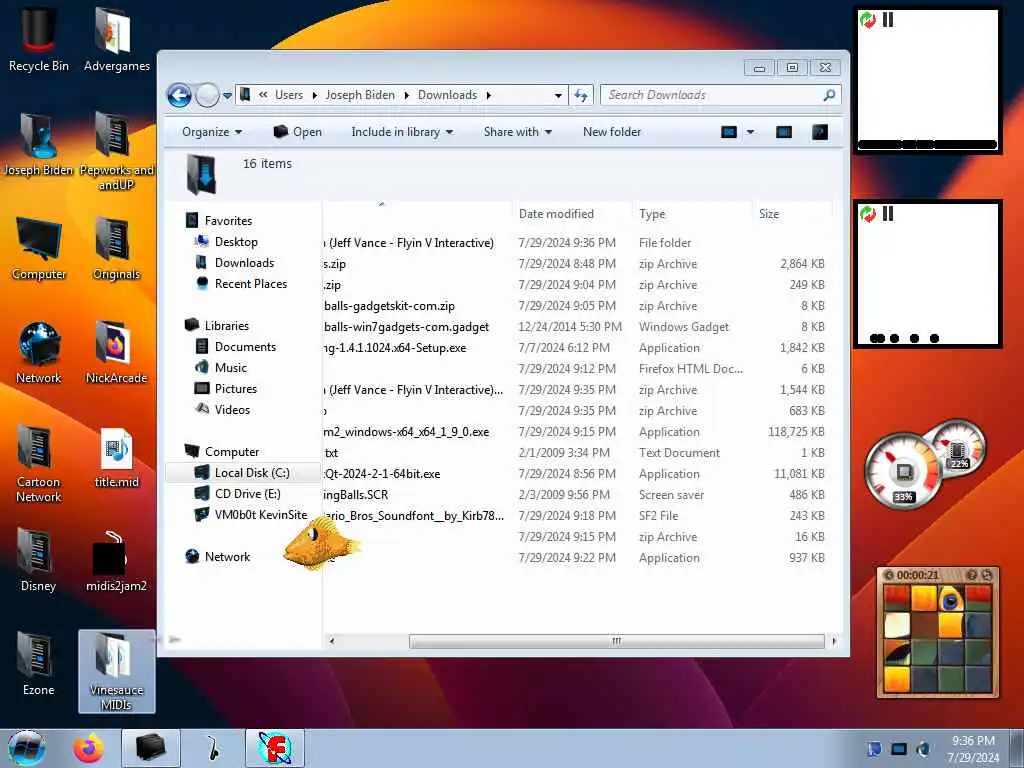Image resolution: width=1024 pixels, height=768 pixels.
Task: Expand the Include in library menu
Action: pyautogui.click(x=402, y=132)
